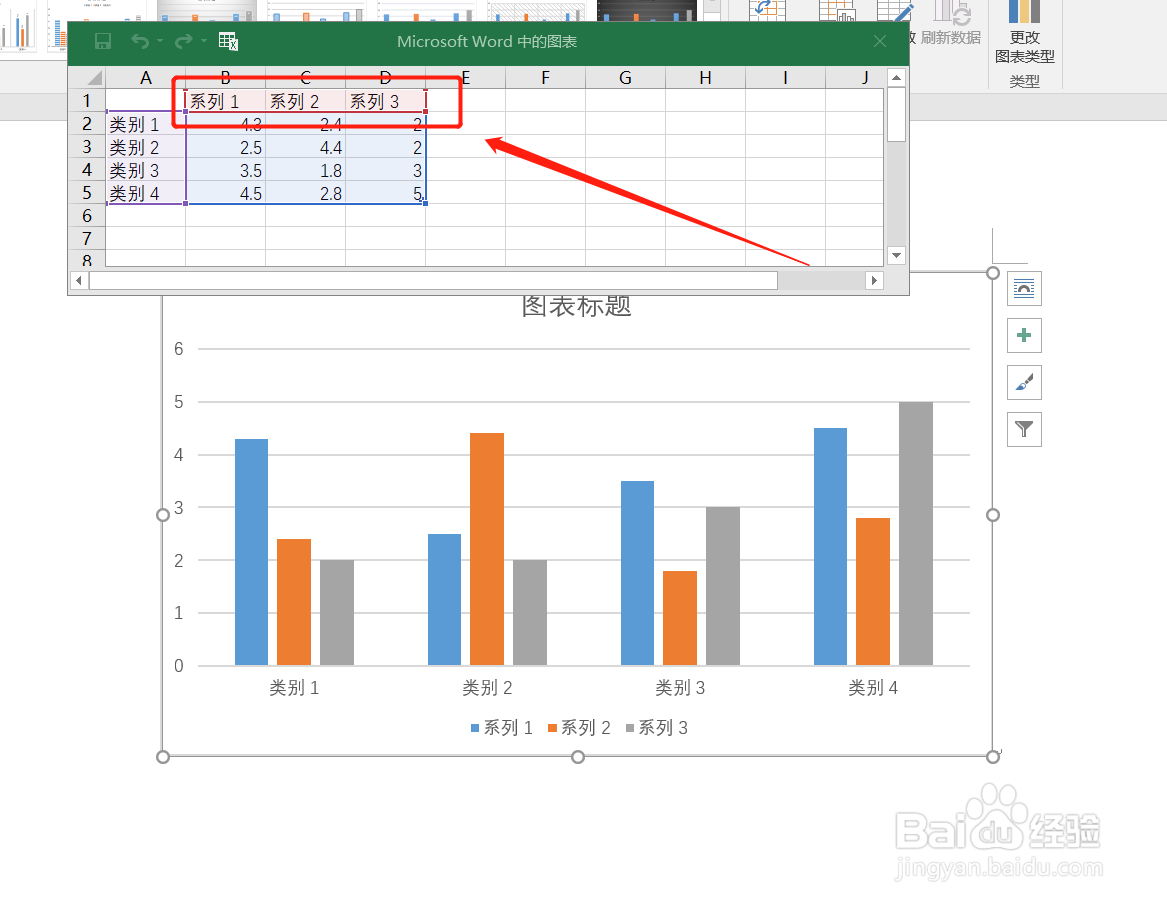
Task: Close the Microsoft Word chart data window
Action: click(880, 42)
